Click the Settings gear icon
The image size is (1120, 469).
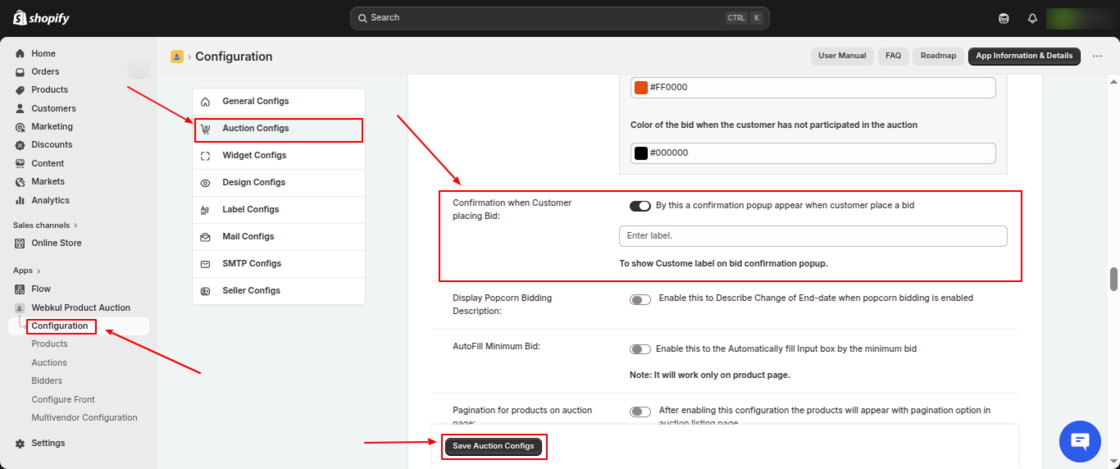[20, 443]
